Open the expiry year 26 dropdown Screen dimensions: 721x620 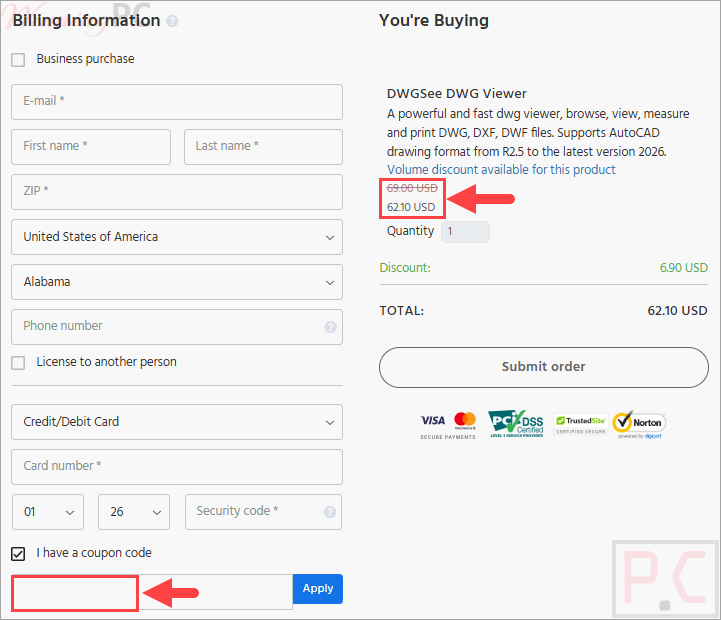pos(134,512)
